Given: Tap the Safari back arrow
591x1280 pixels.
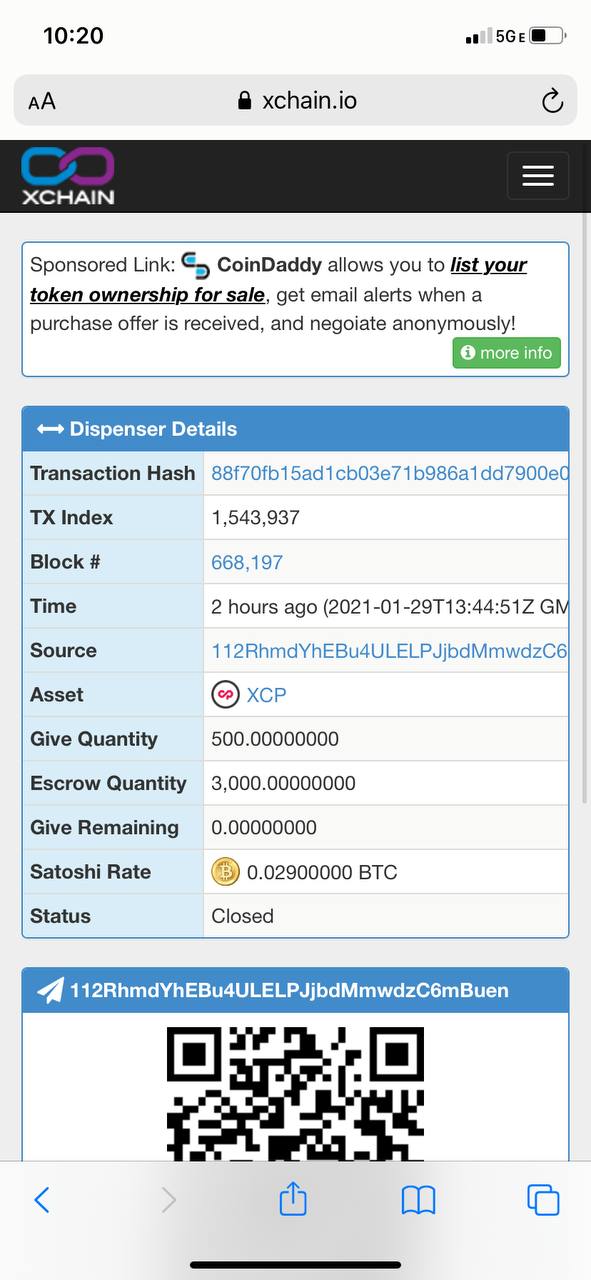Looking at the screenshot, I should click(42, 1199).
